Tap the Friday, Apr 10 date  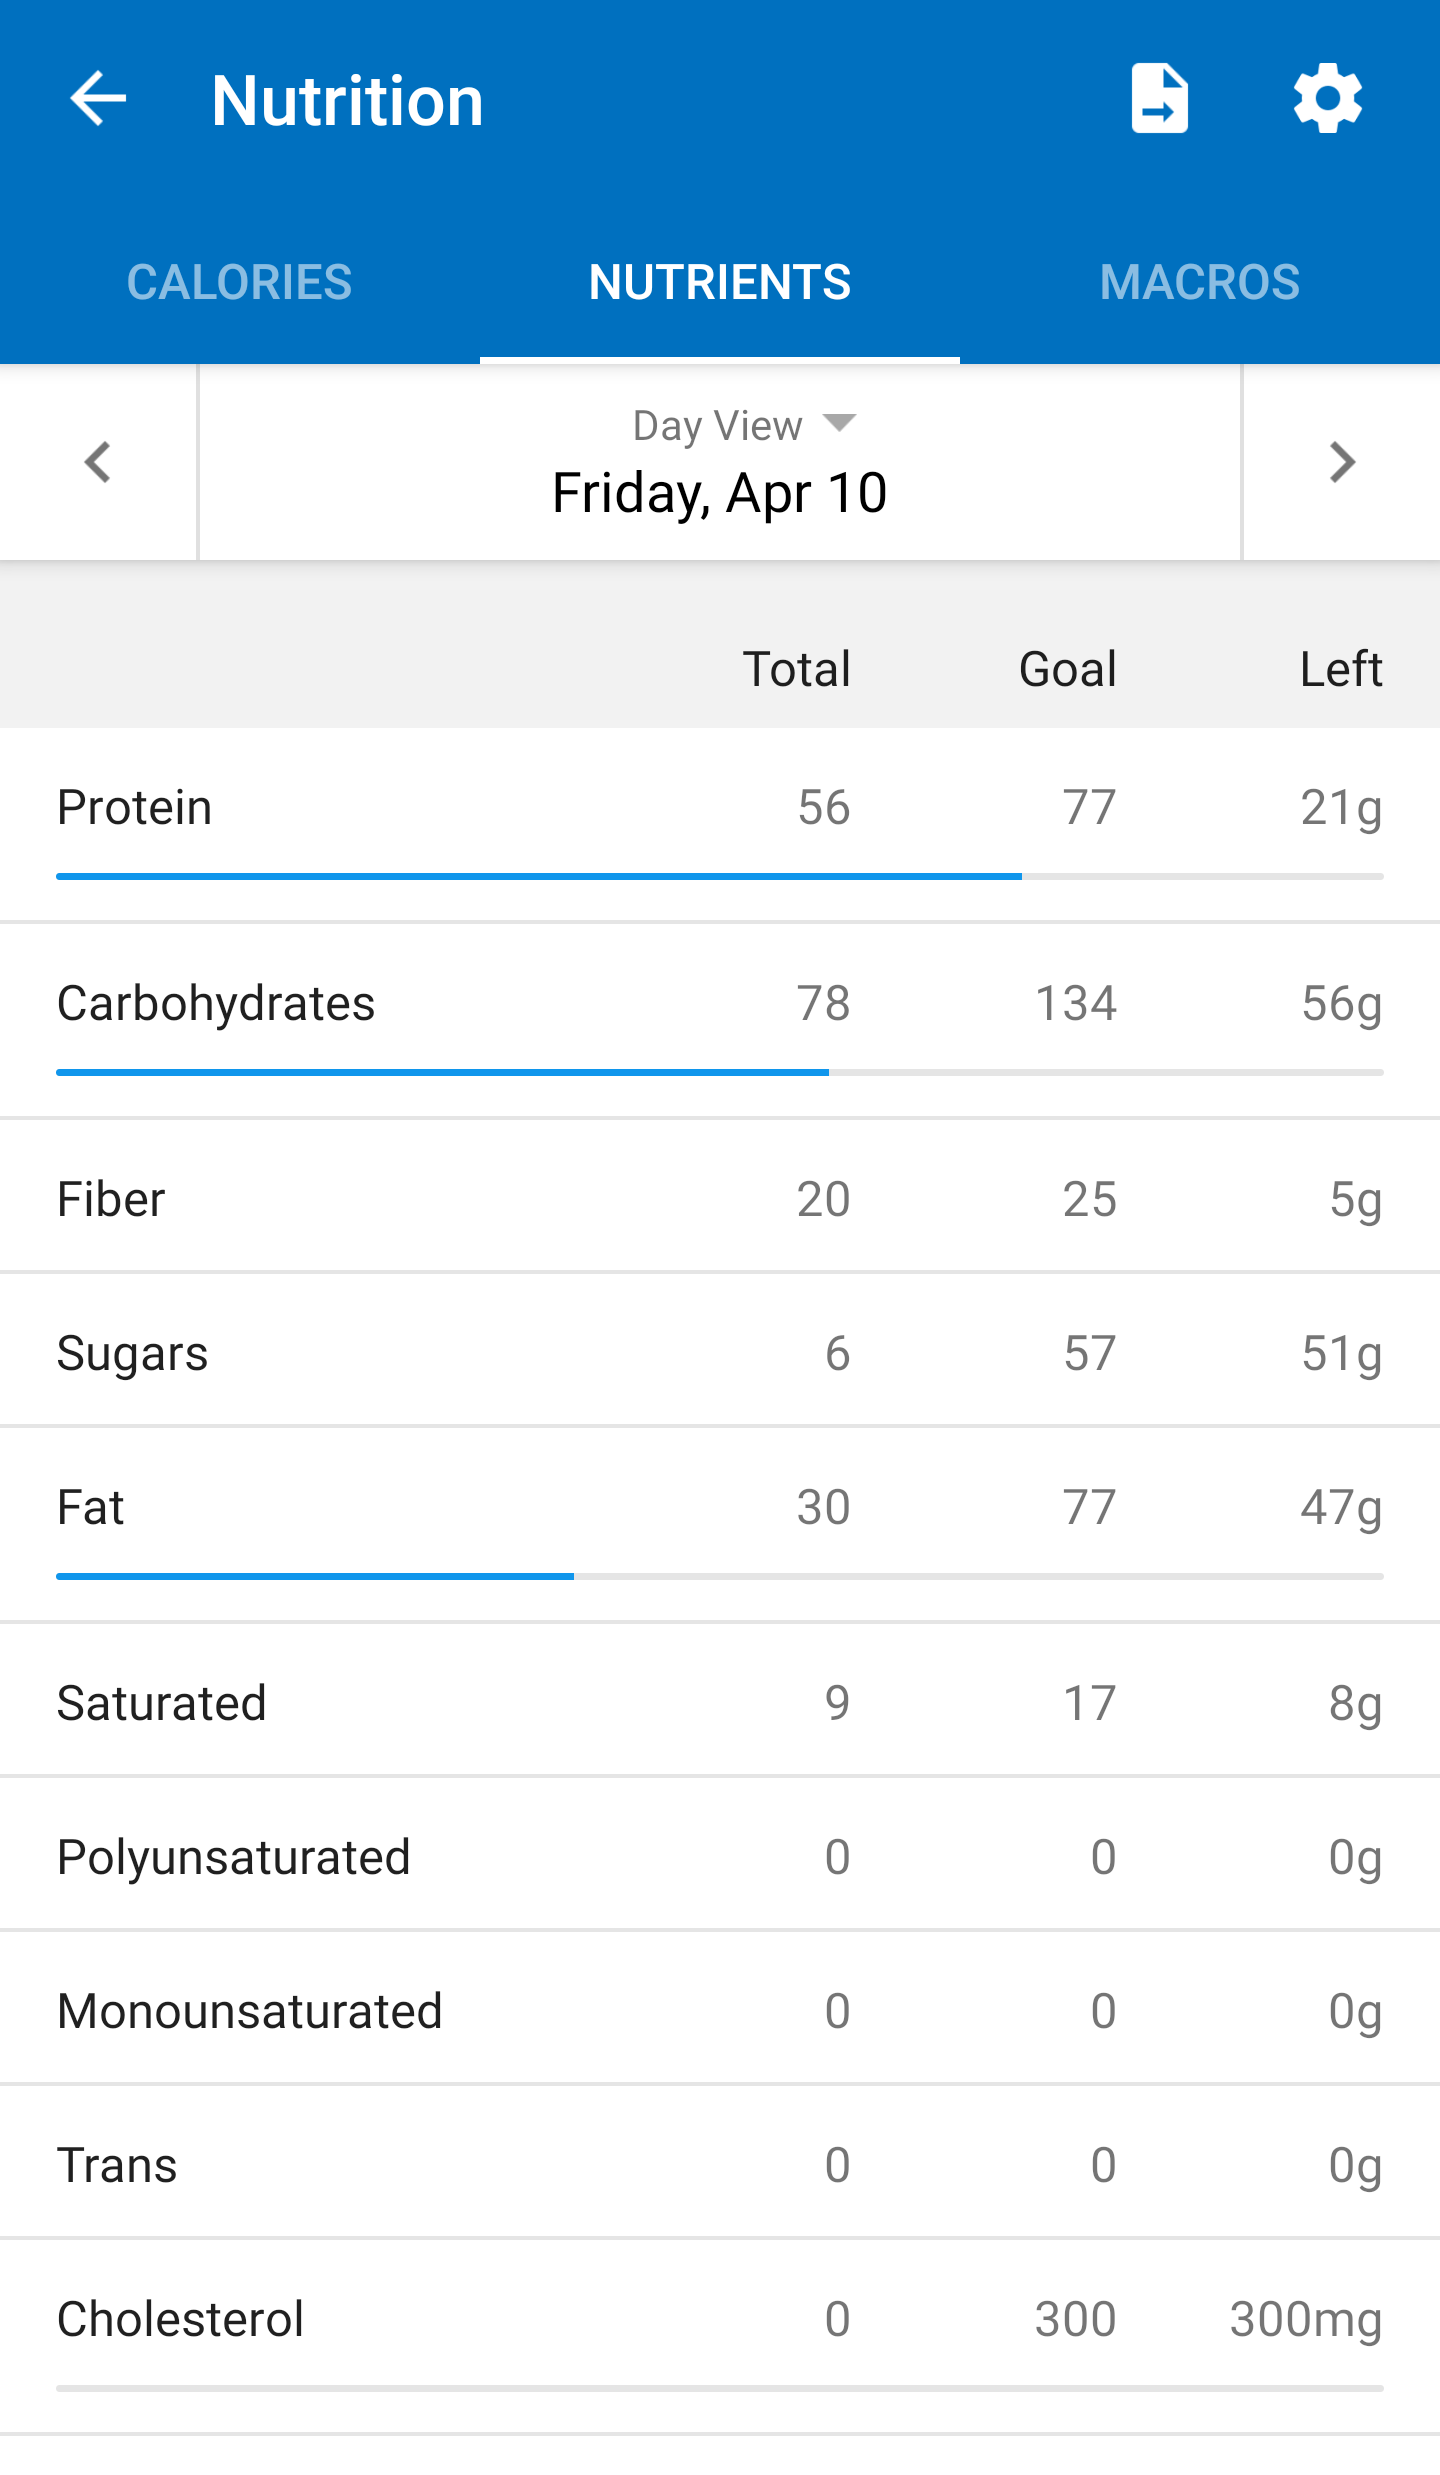point(719,493)
